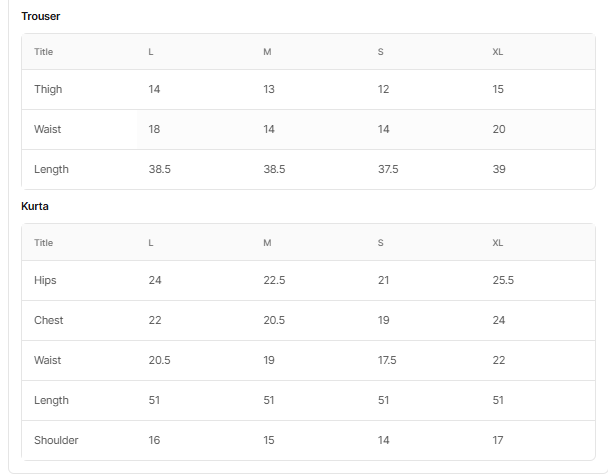Click the XL column header in Trouser table
Screen dimensions: 610x475
pyautogui.click(x=498, y=52)
